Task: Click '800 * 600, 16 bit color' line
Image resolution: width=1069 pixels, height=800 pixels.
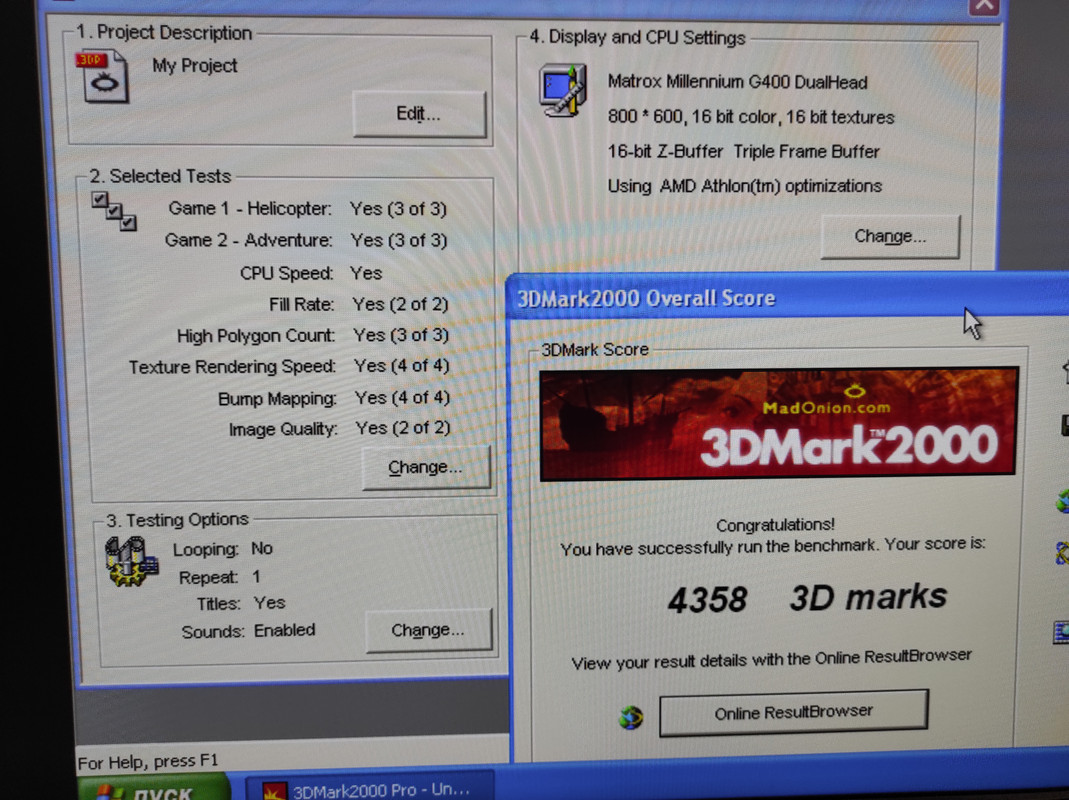Action: [751, 117]
